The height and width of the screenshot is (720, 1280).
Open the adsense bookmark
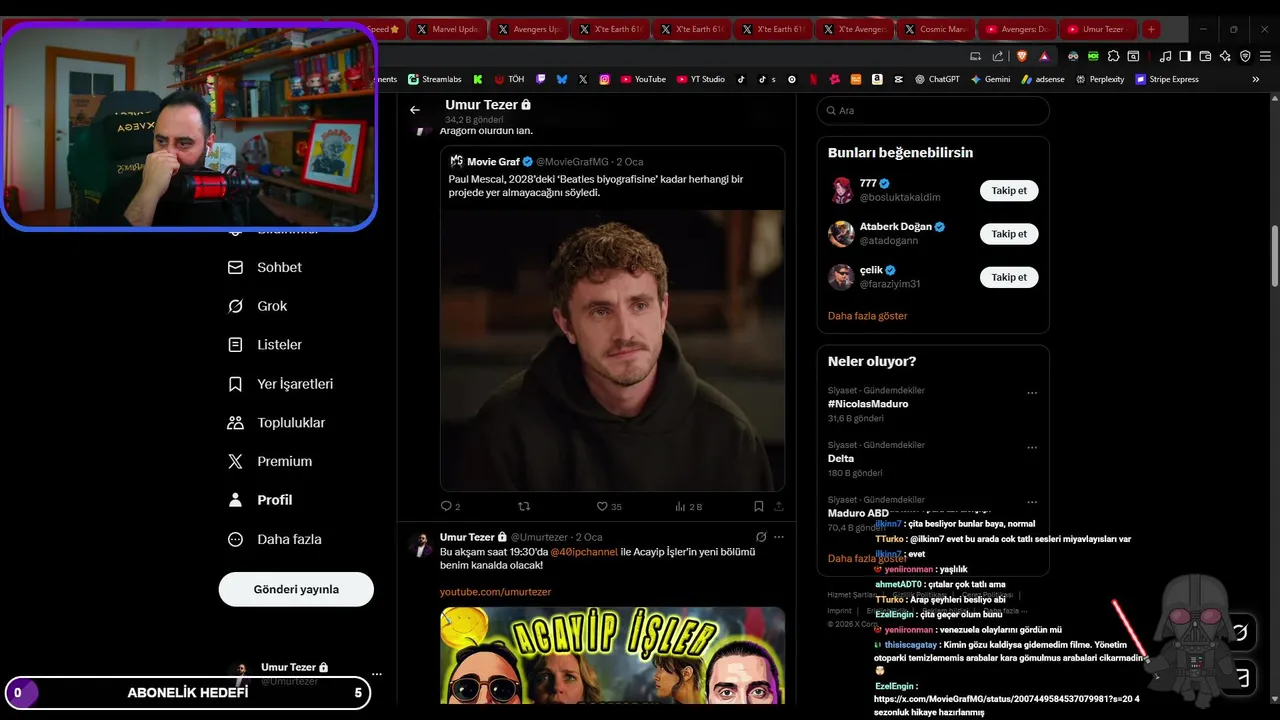pyautogui.click(x=1043, y=79)
